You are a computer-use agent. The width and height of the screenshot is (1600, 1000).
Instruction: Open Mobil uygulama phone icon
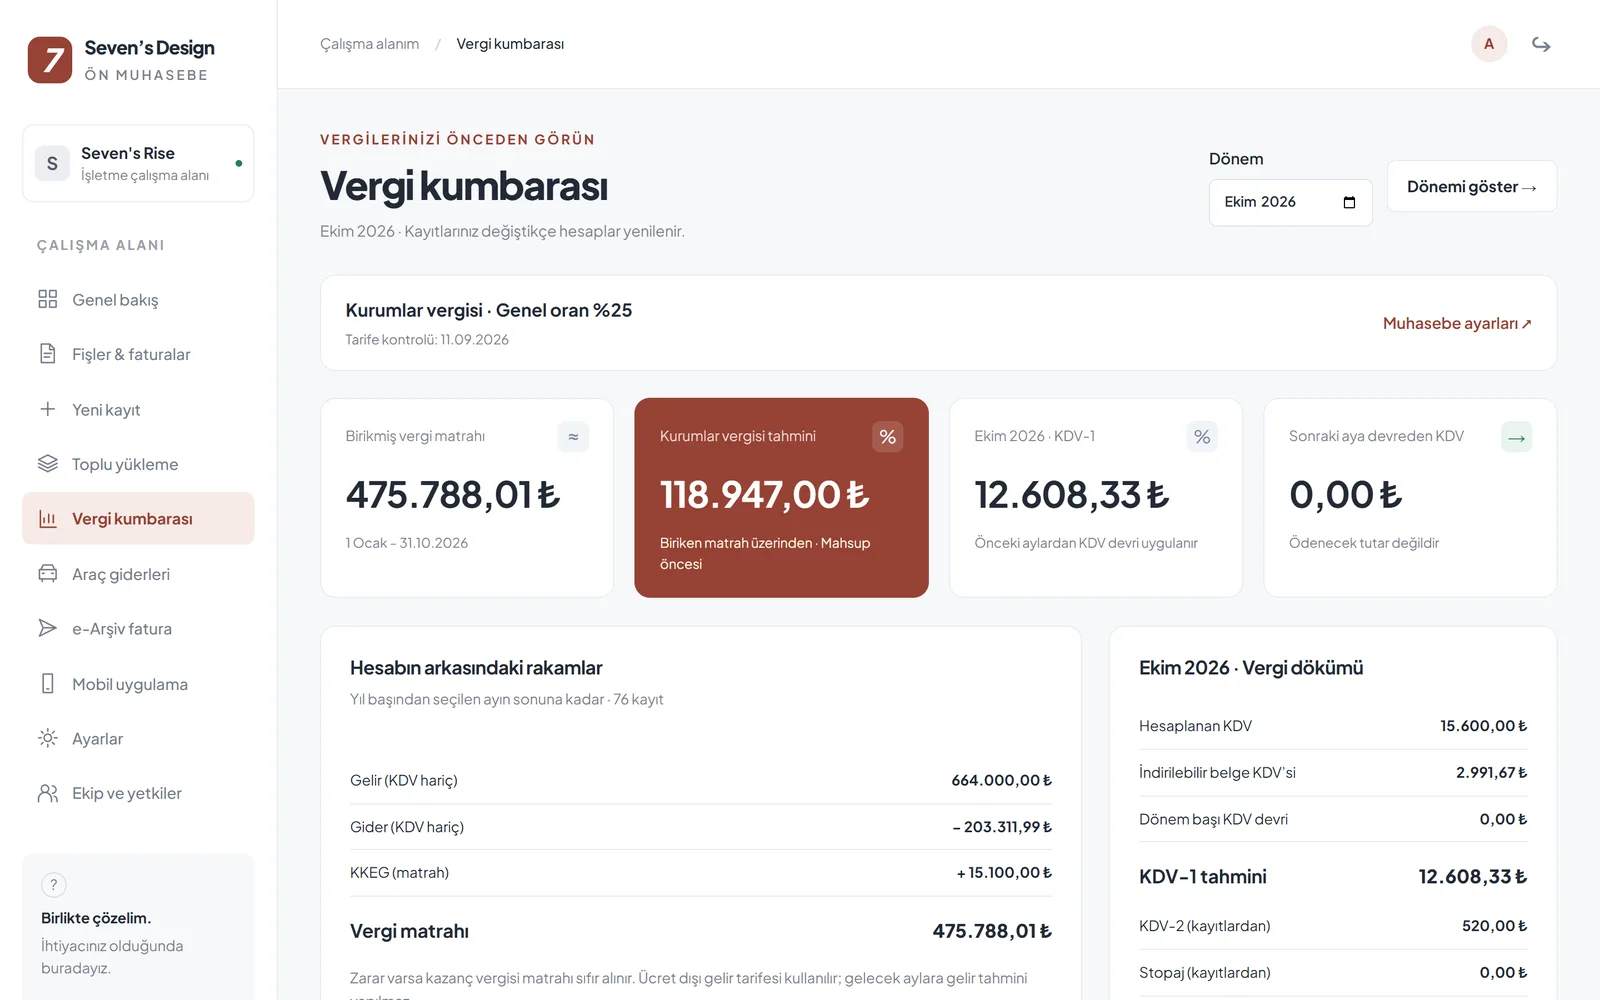click(48, 683)
